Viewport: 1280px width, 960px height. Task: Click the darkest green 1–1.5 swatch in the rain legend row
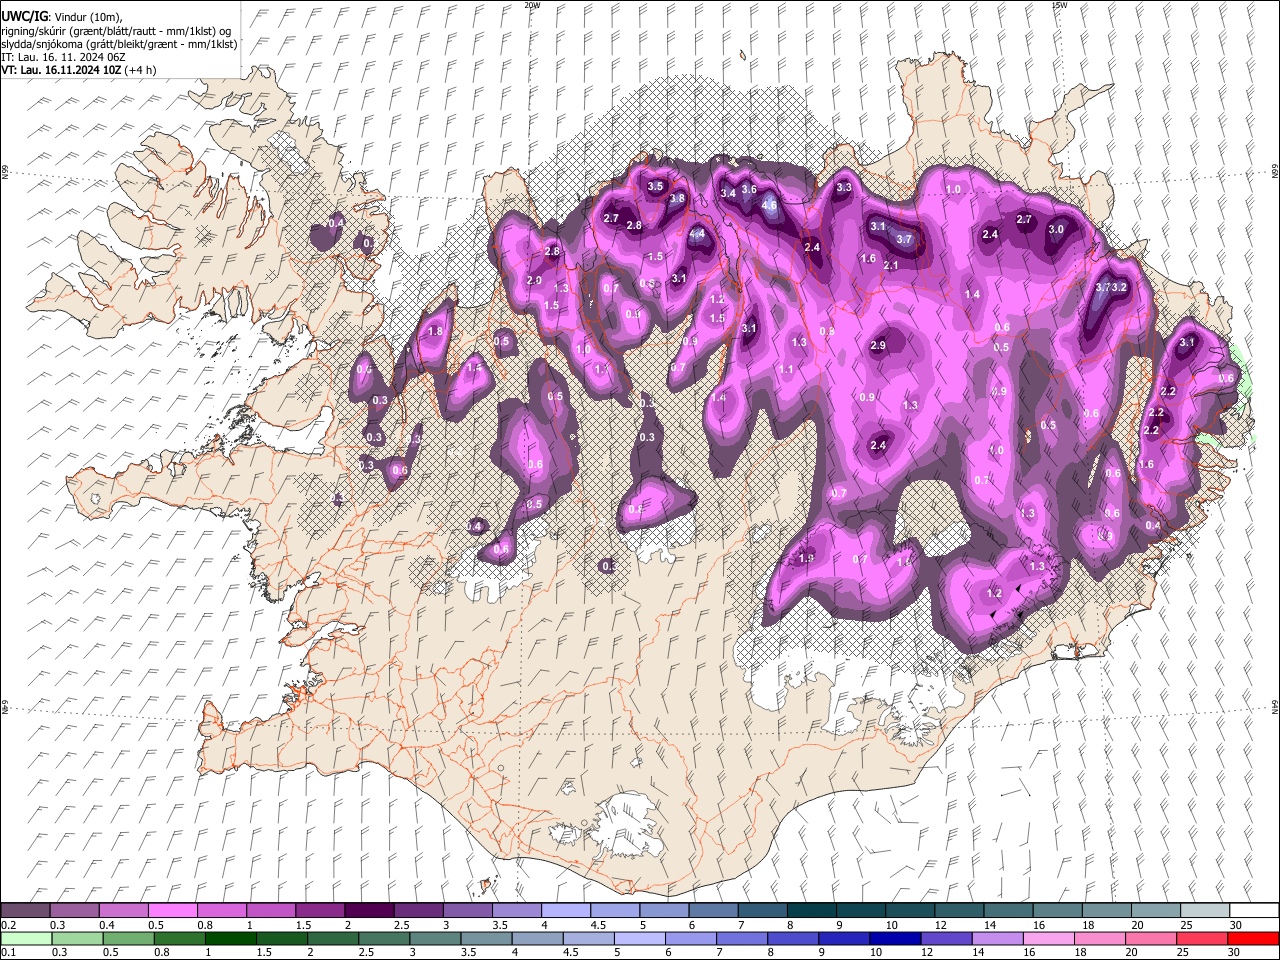click(x=230, y=939)
